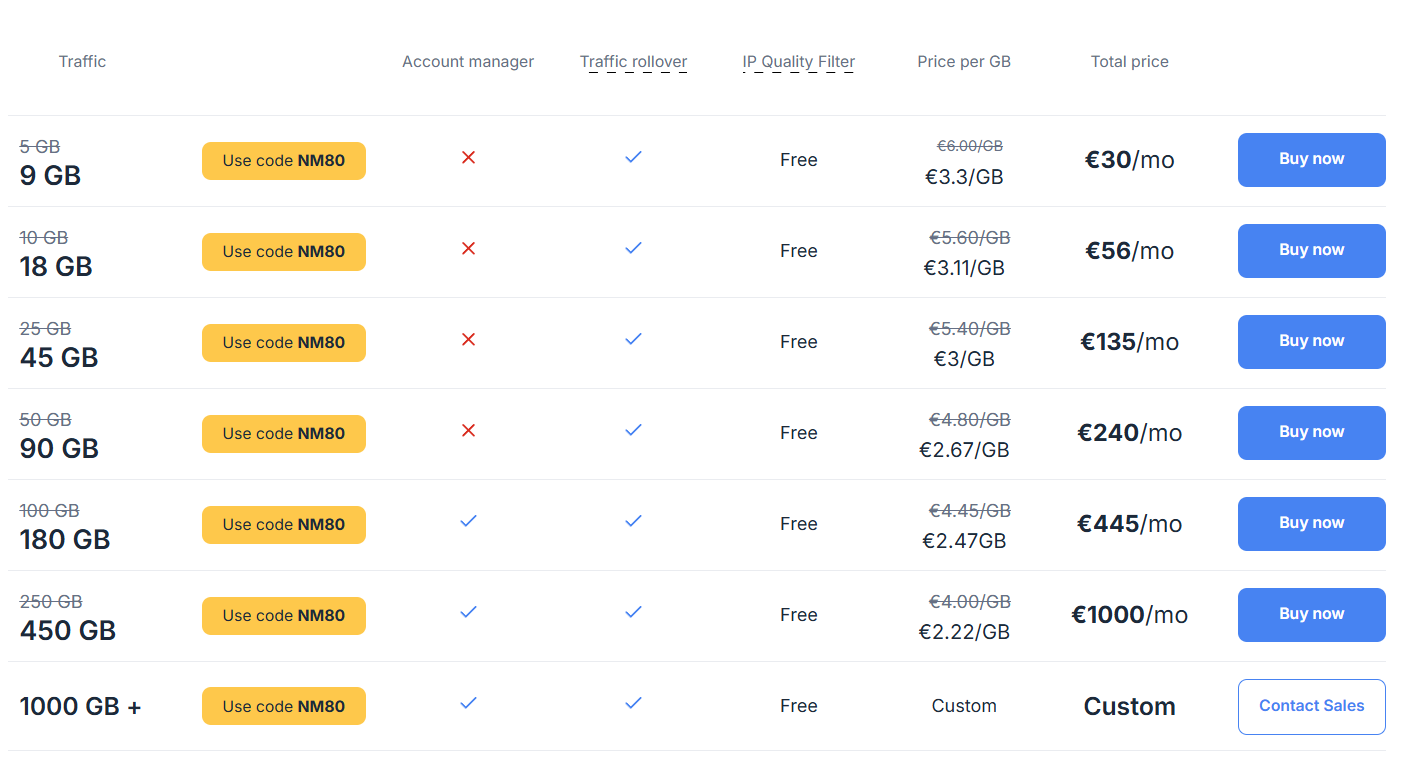Click Traffic rollover checkmark in 450 GB row
Screen dimensions: 1425x763
[x=633, y=612]
